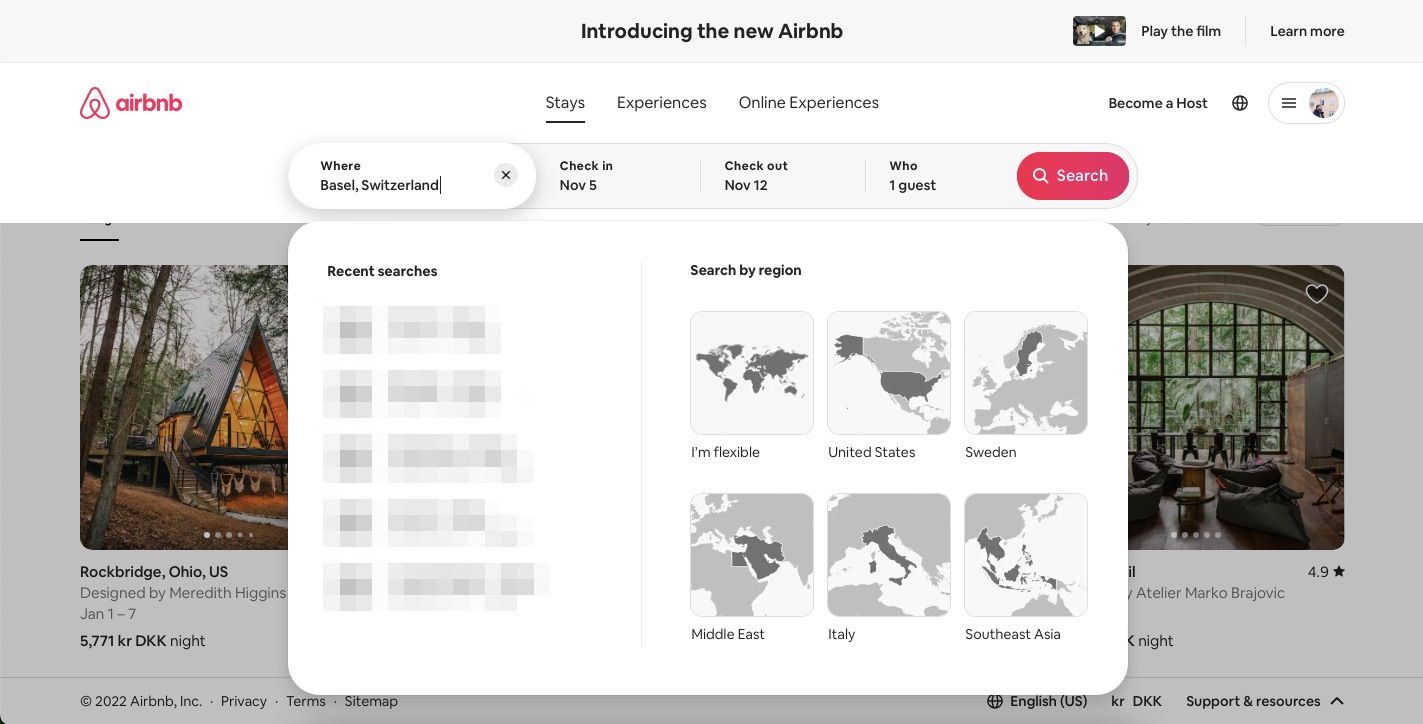
Task: Open the Check in date picker
Action: (x=600, y=175)
